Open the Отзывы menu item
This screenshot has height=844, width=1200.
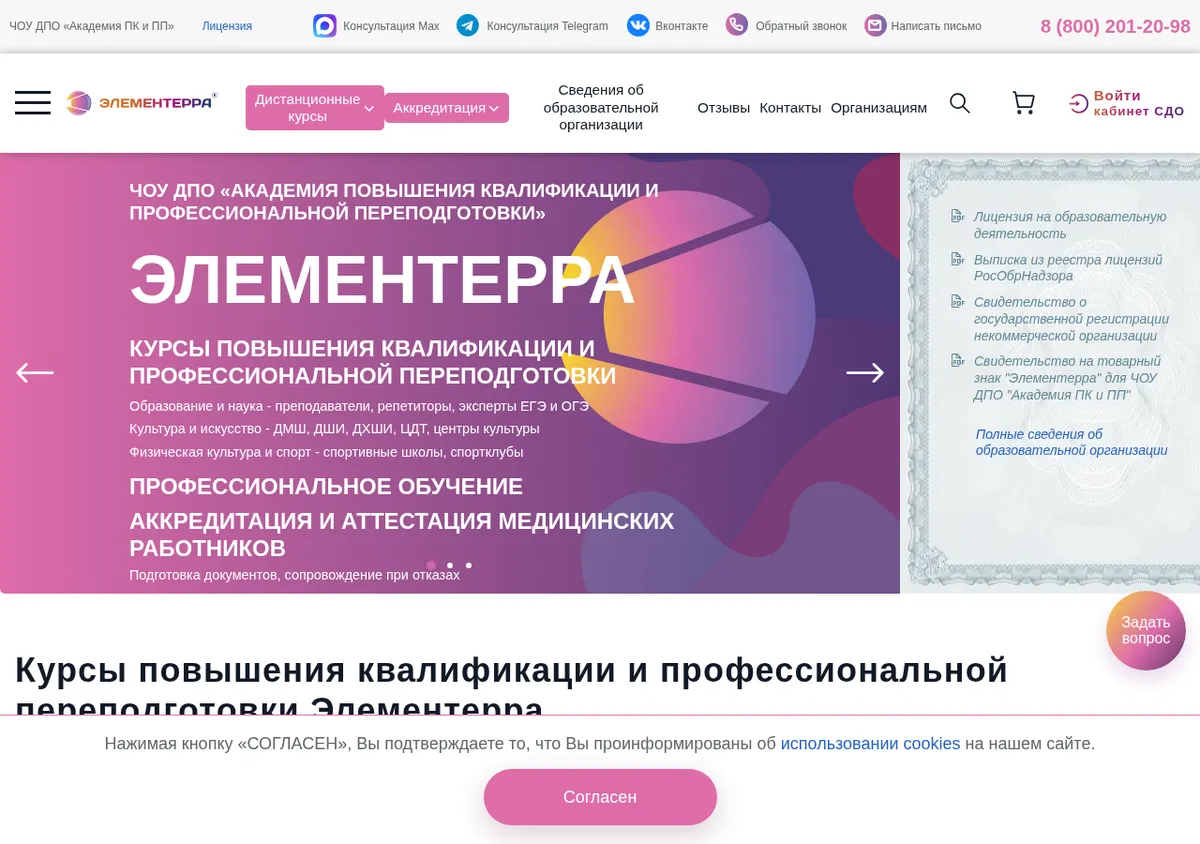pos(724,108)
